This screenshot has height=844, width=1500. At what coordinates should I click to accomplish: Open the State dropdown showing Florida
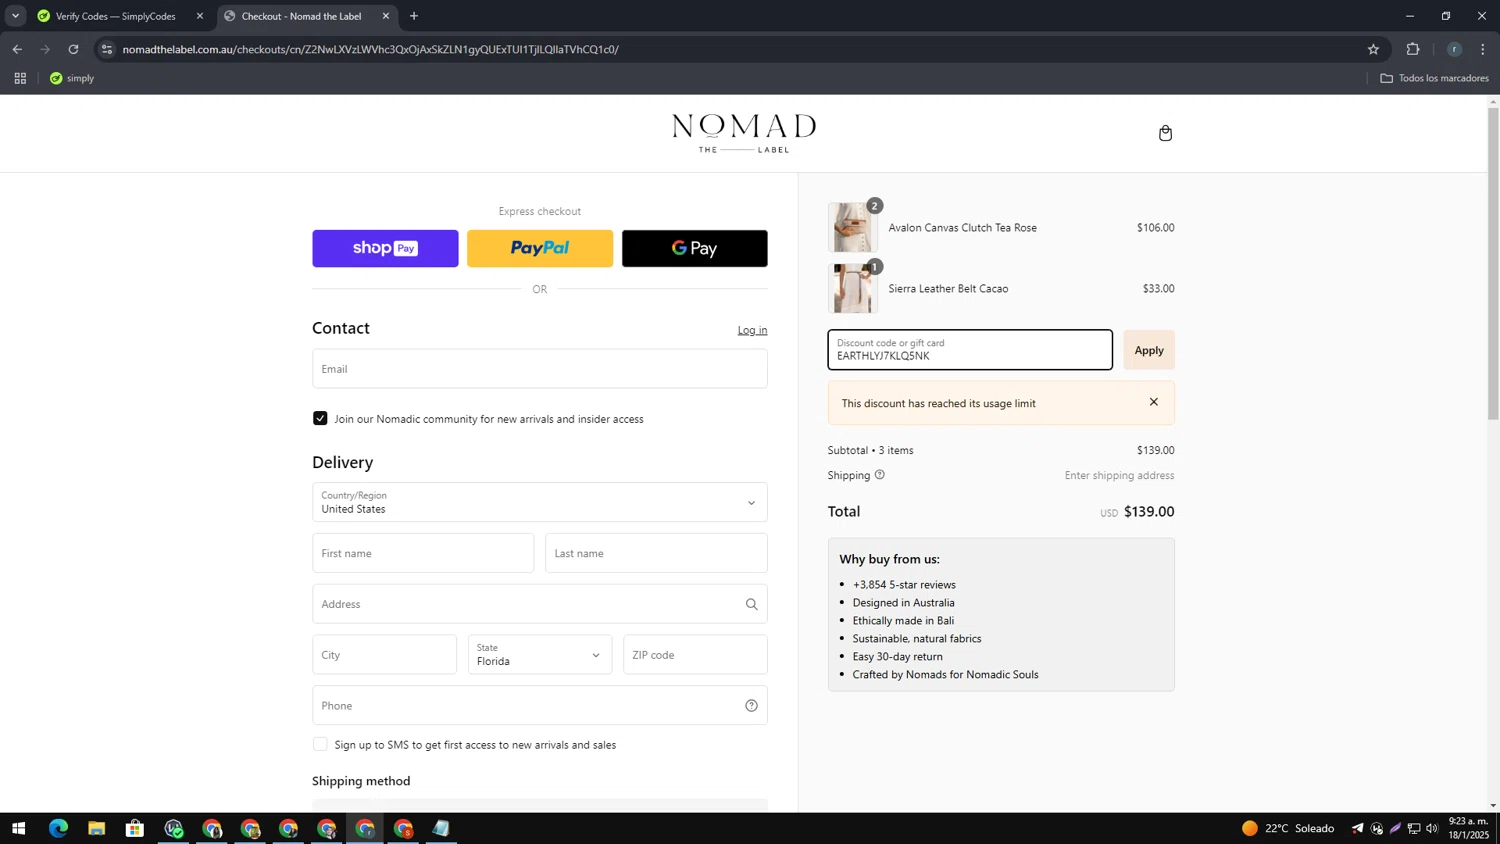(x=540, y=655)
